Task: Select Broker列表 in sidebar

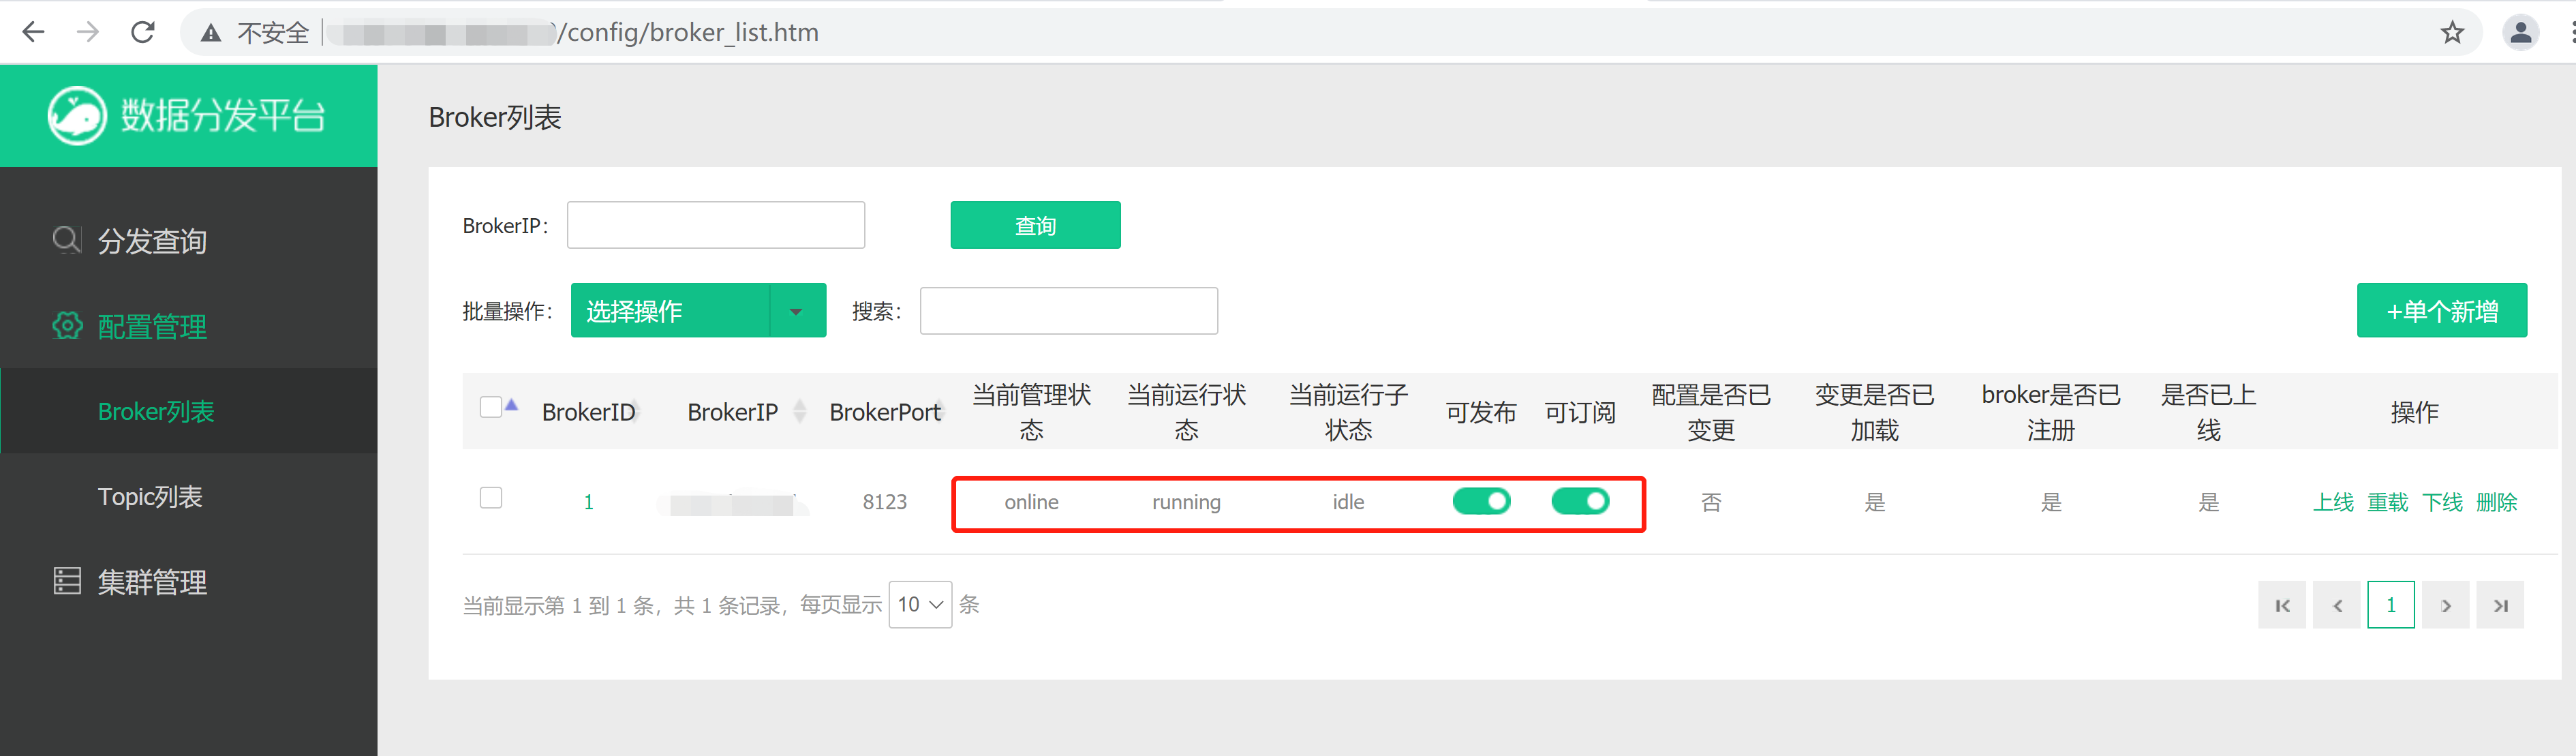Action: [156, 411]
